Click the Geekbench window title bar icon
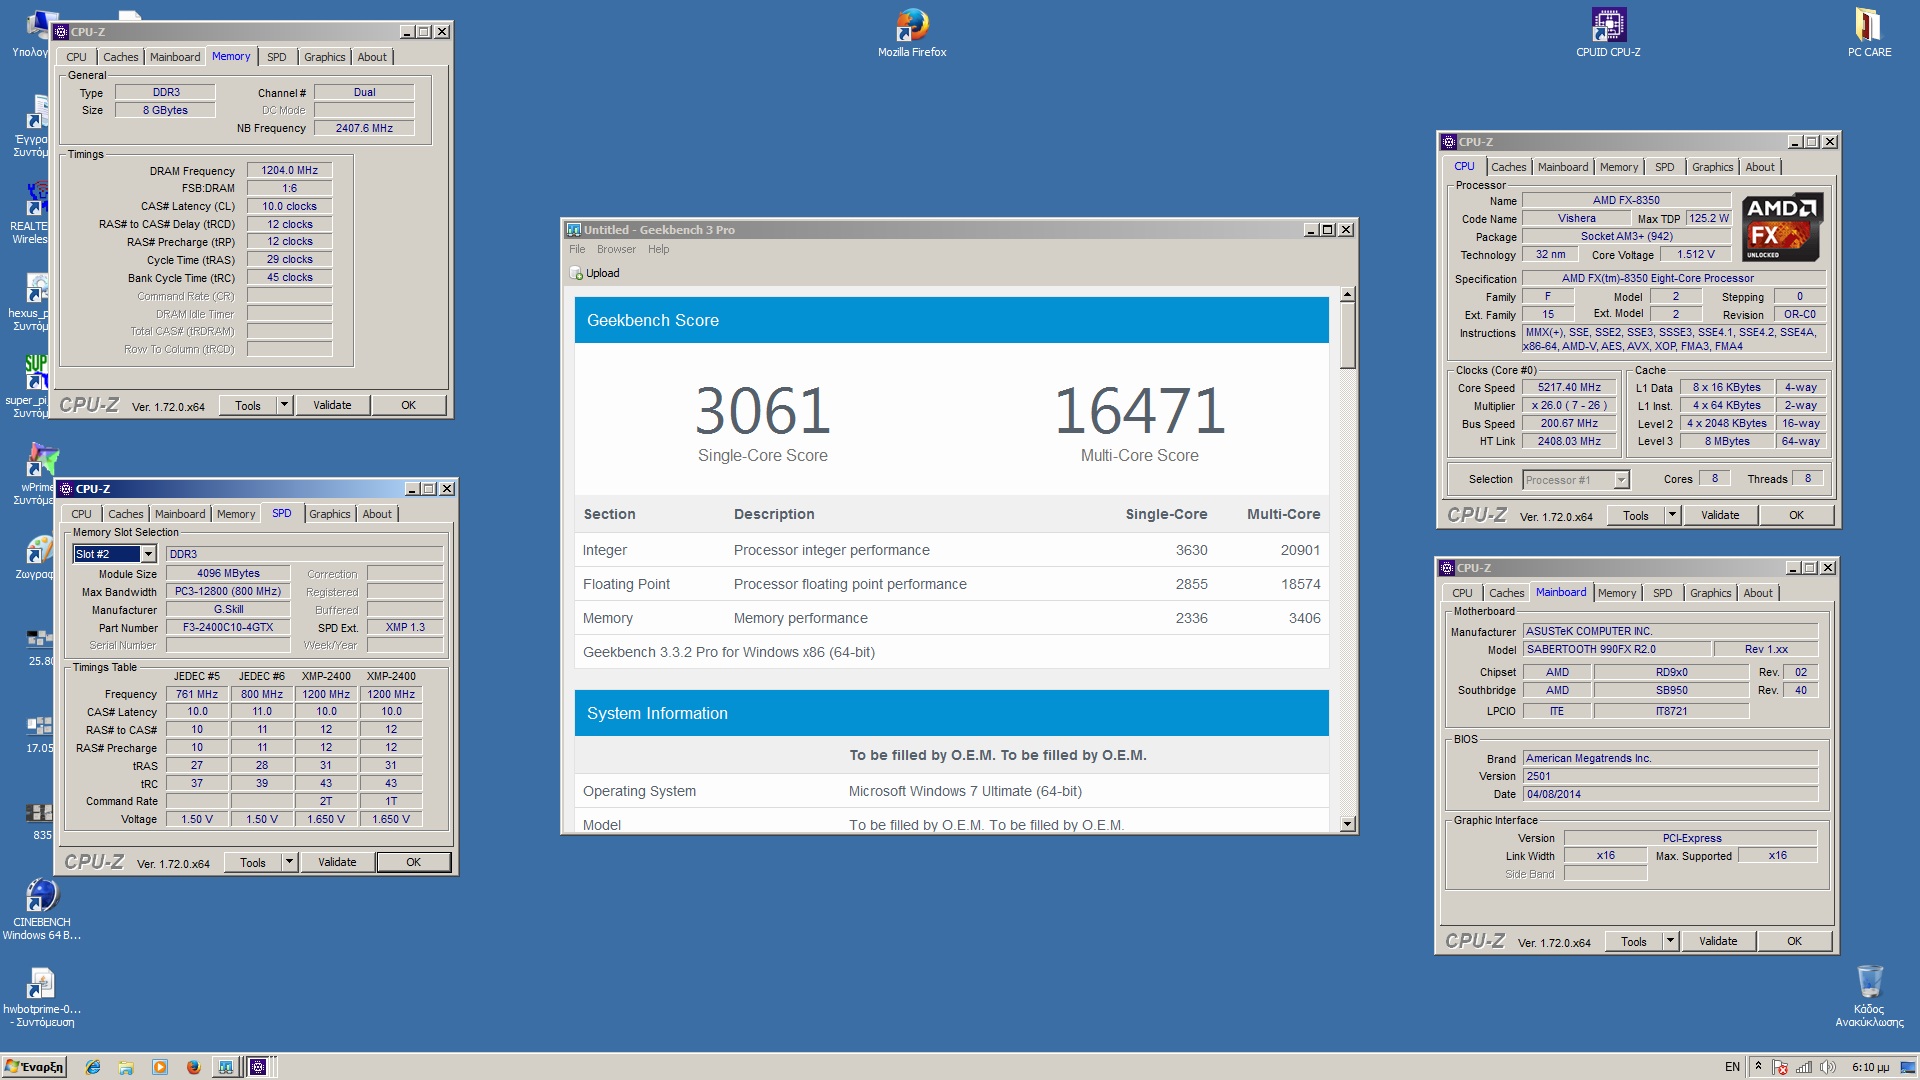 pyautogui.click(x=573, y=230)
